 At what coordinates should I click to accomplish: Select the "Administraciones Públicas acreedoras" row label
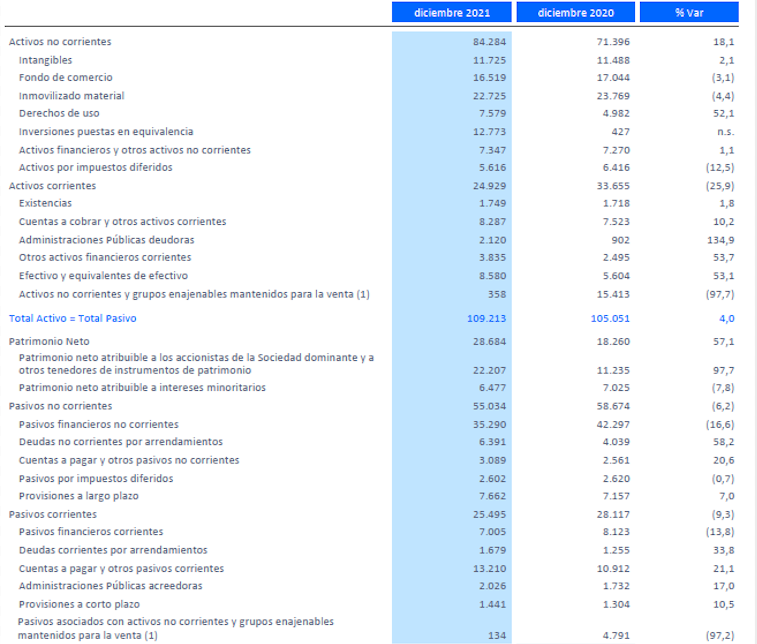[111, 586]
